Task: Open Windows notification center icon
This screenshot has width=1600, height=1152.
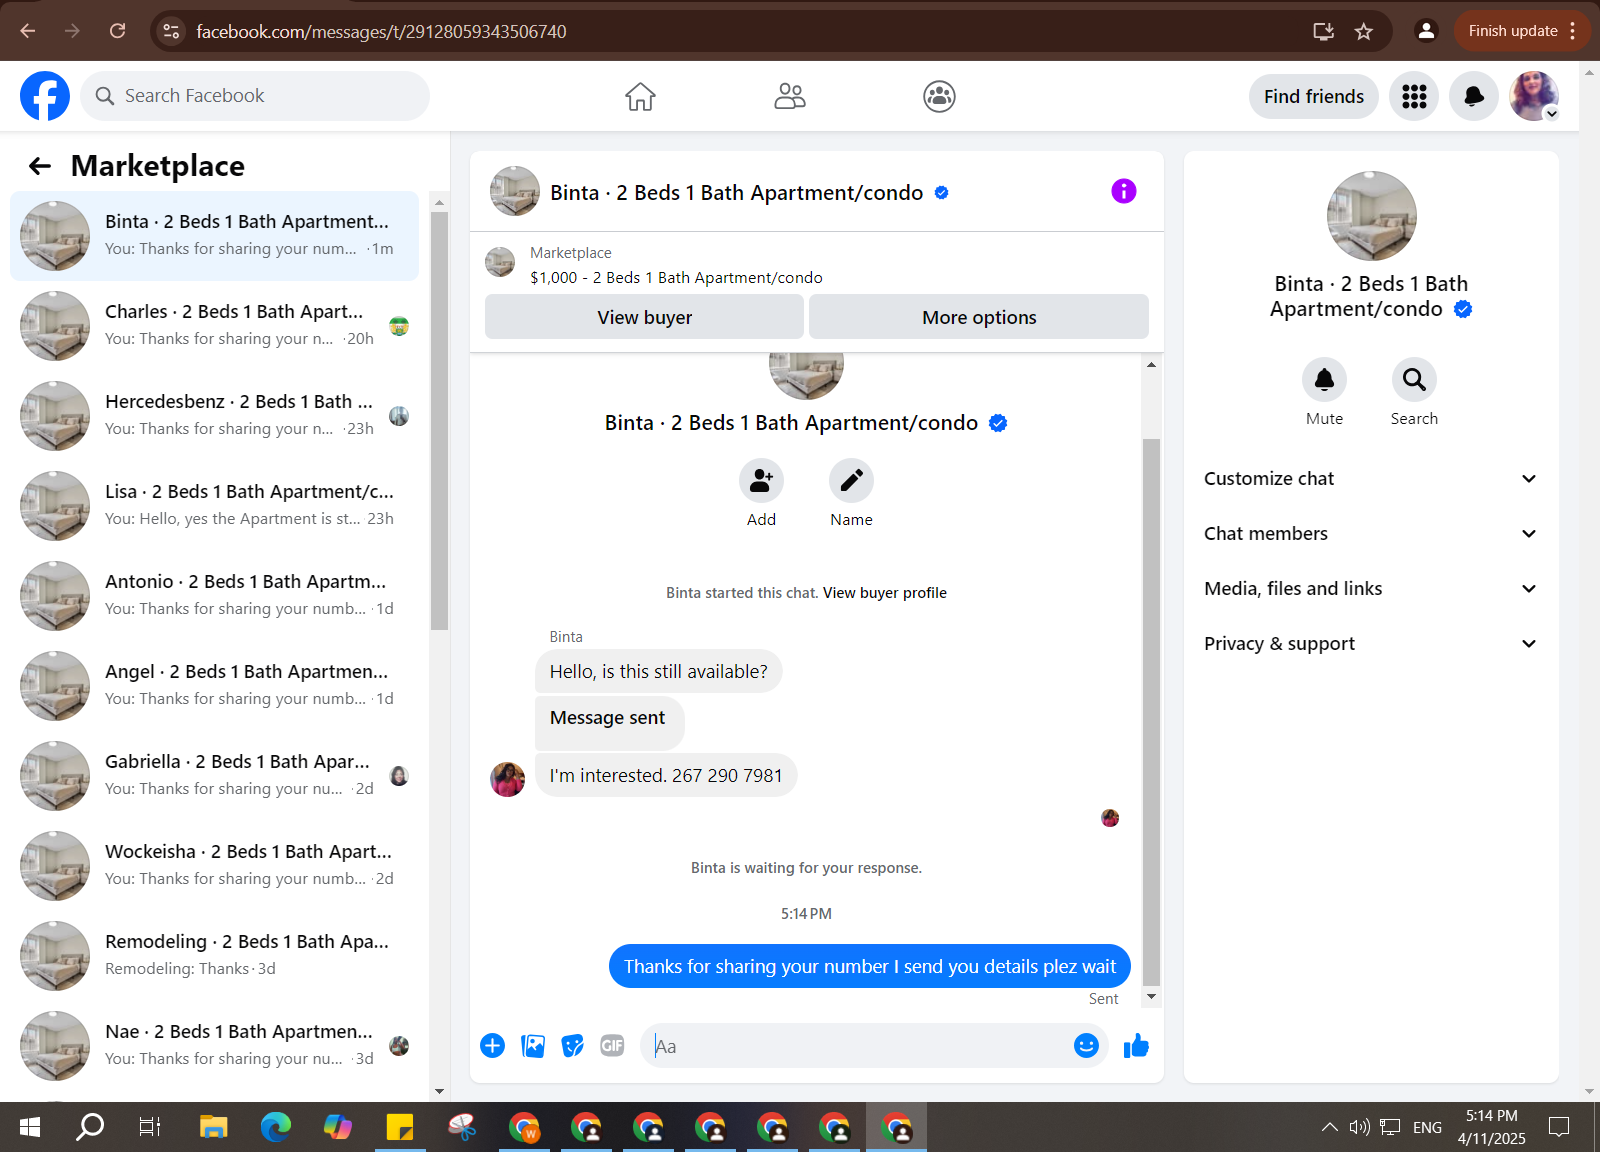Action: (1559, 1127)
